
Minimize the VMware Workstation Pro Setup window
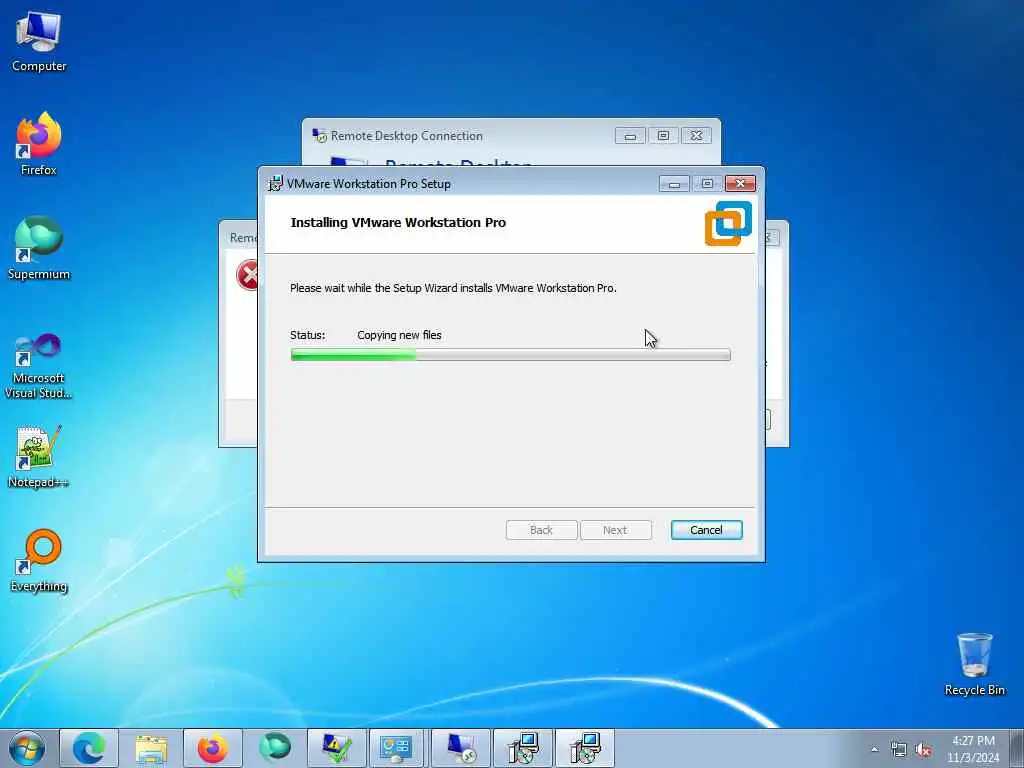point(674,184)
